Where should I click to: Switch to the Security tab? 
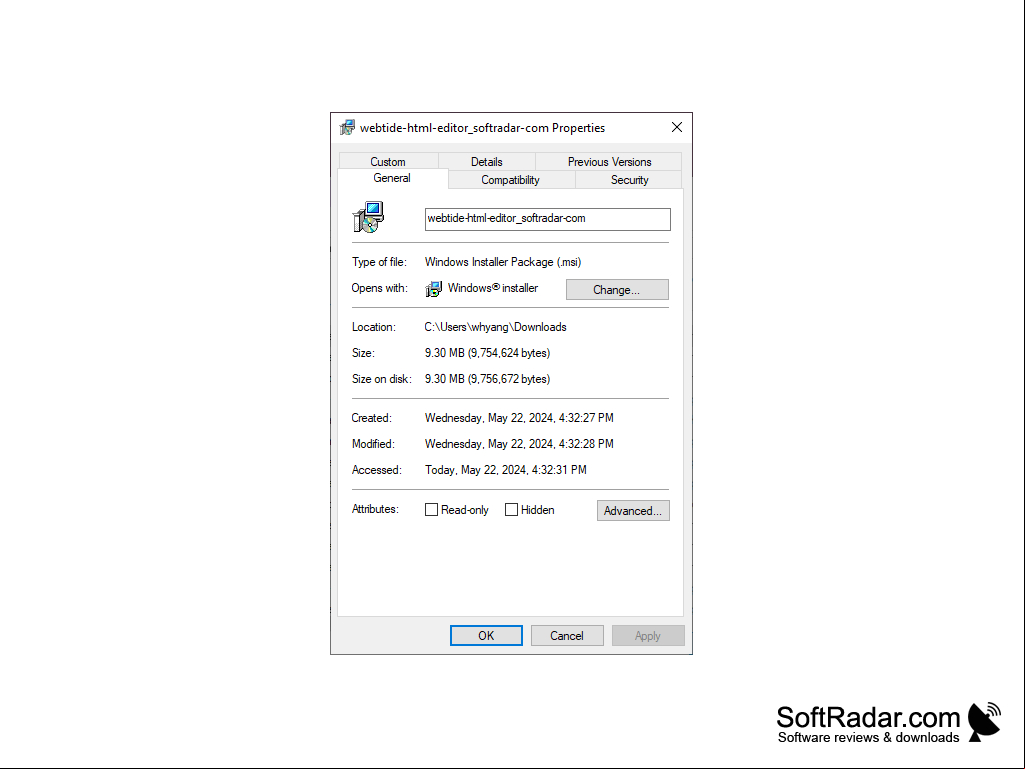[630, 179]
